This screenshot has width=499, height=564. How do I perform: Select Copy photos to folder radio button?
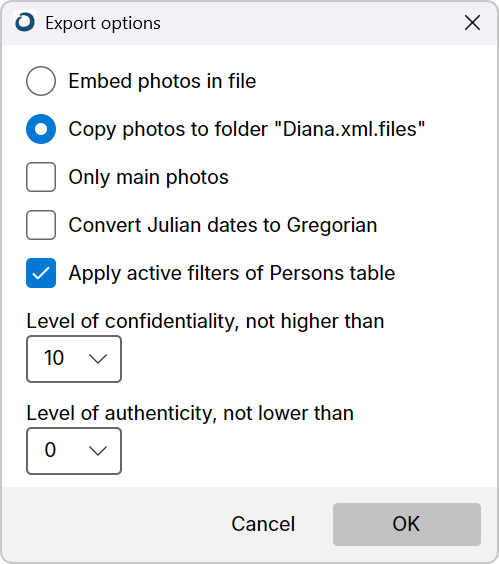(41, 129)
